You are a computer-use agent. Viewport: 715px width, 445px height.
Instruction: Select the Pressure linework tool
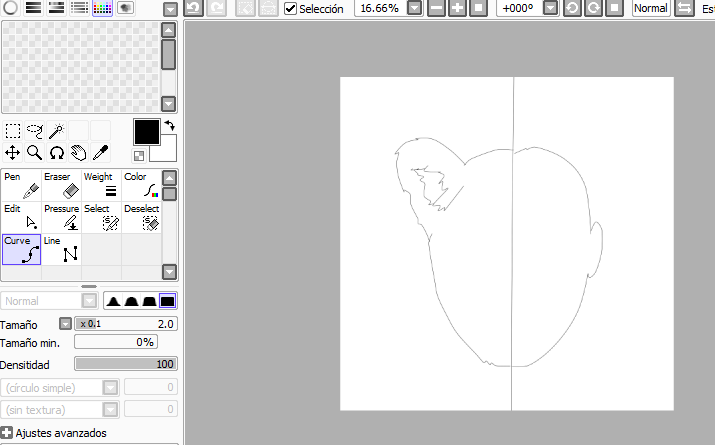(62, 217)
